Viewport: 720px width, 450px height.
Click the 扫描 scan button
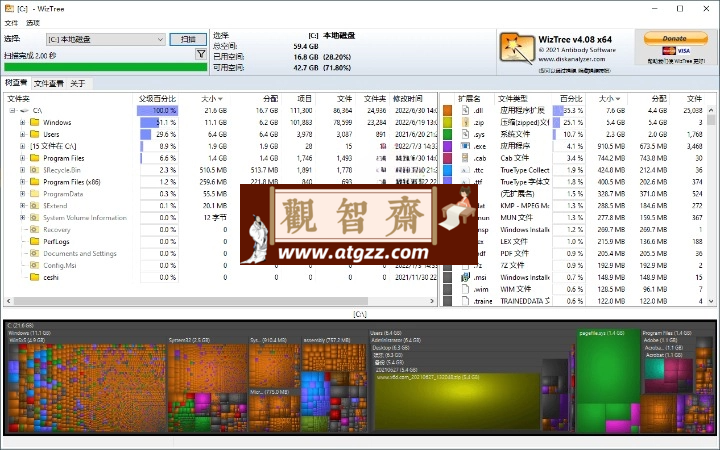(x=188, y=39)
